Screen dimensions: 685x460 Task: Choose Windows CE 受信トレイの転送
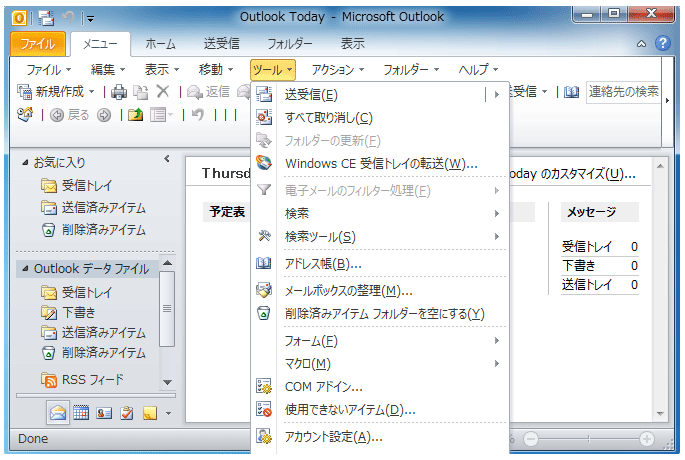(x=380, y=163)
